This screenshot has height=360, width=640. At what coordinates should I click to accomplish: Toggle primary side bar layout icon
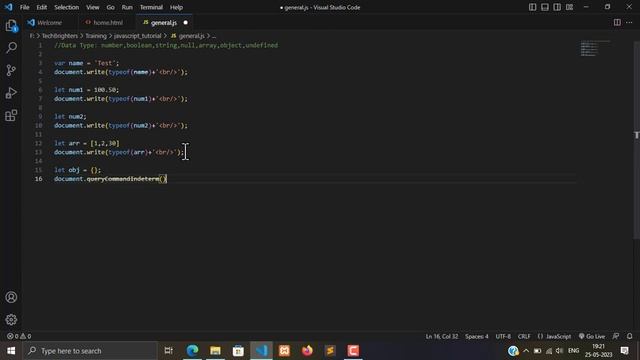[532, 7]
